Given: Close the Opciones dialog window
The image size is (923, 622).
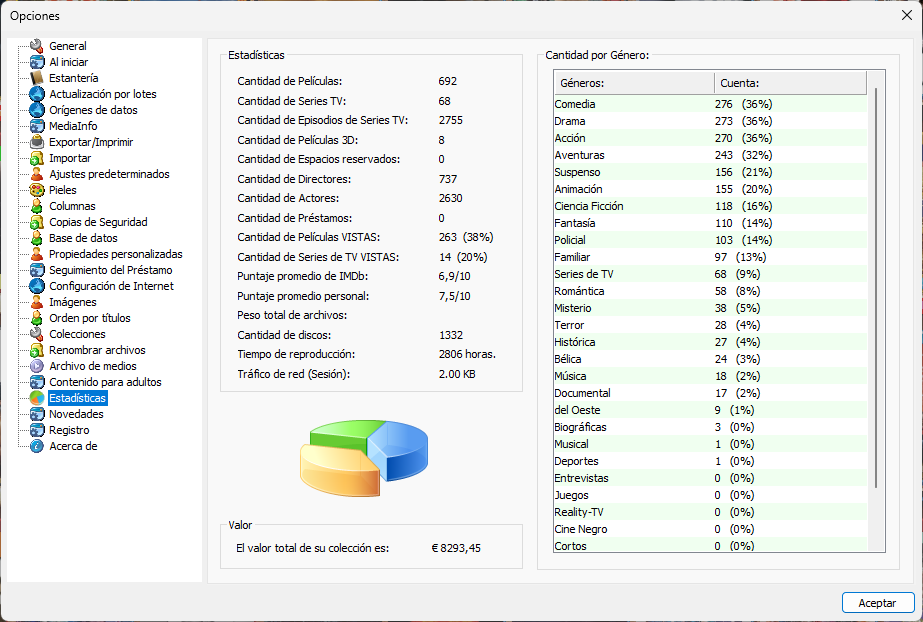Looking at the screenshot, I should 906,15.
